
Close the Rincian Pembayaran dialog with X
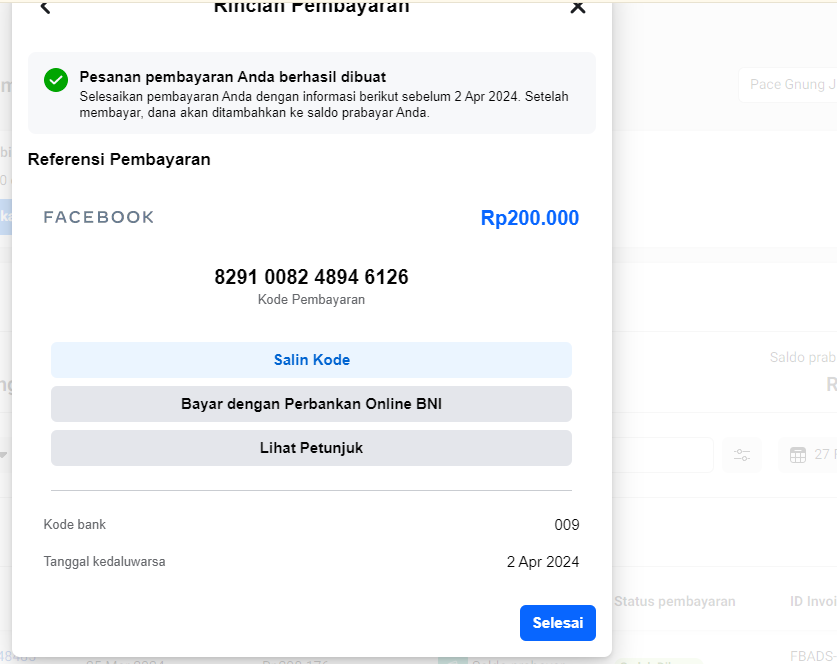click(577, 8)
